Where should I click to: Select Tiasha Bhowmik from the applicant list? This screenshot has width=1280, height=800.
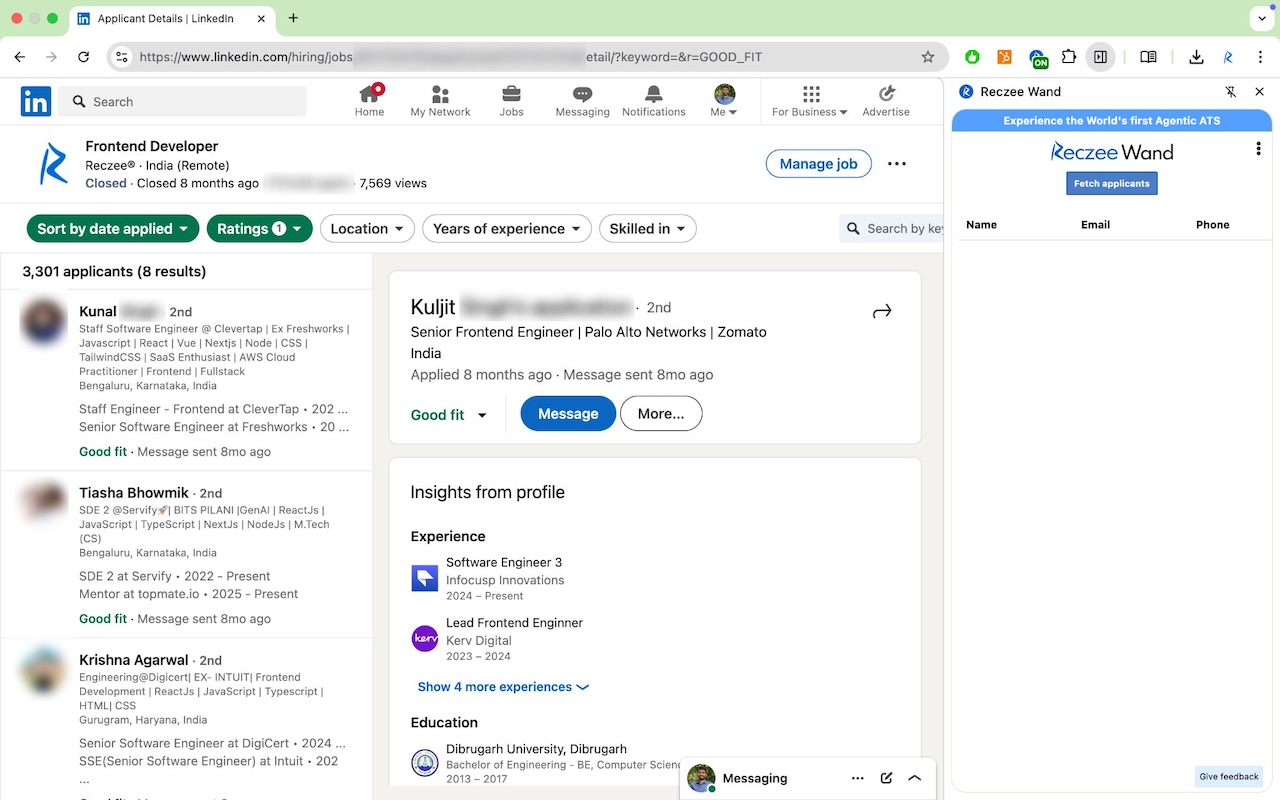click(134, 493)
